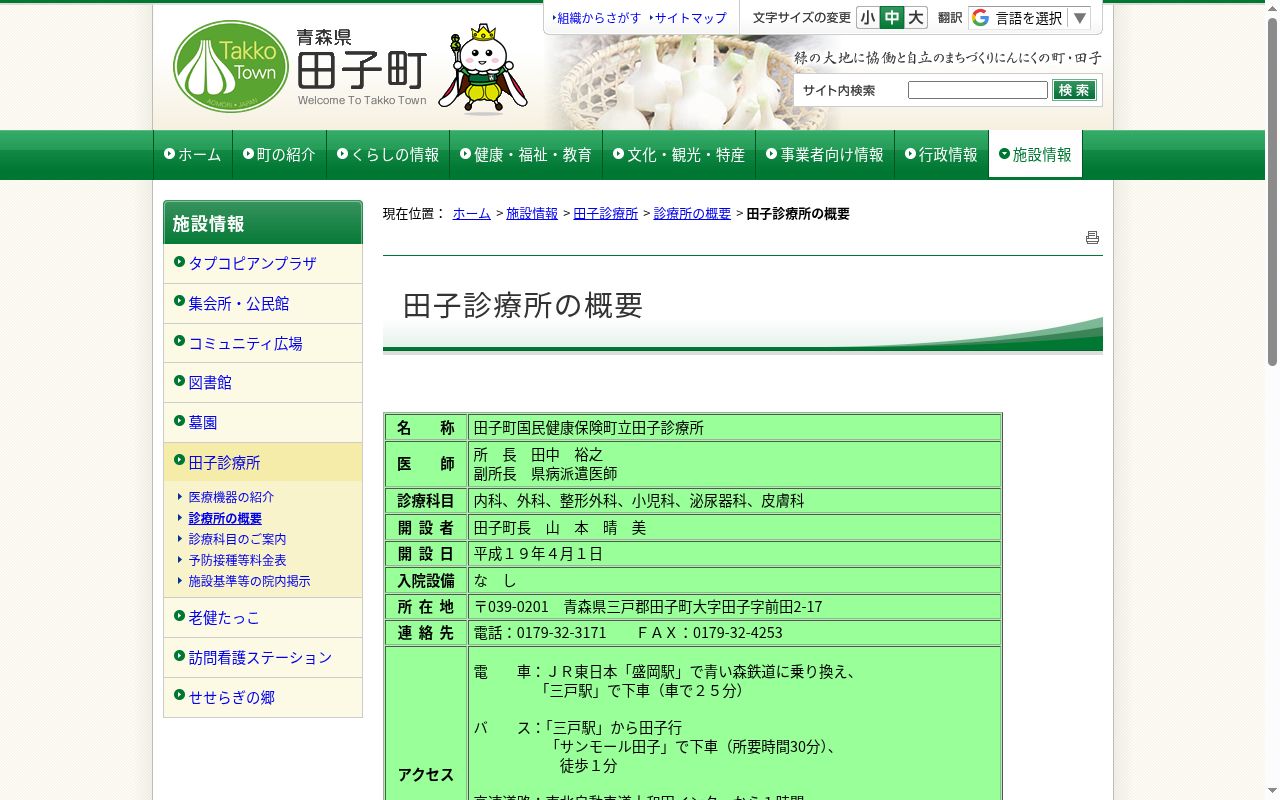Open the Google language select dropdown
The height and width of the screenshot is (800, 1280).
(1029, 18)
